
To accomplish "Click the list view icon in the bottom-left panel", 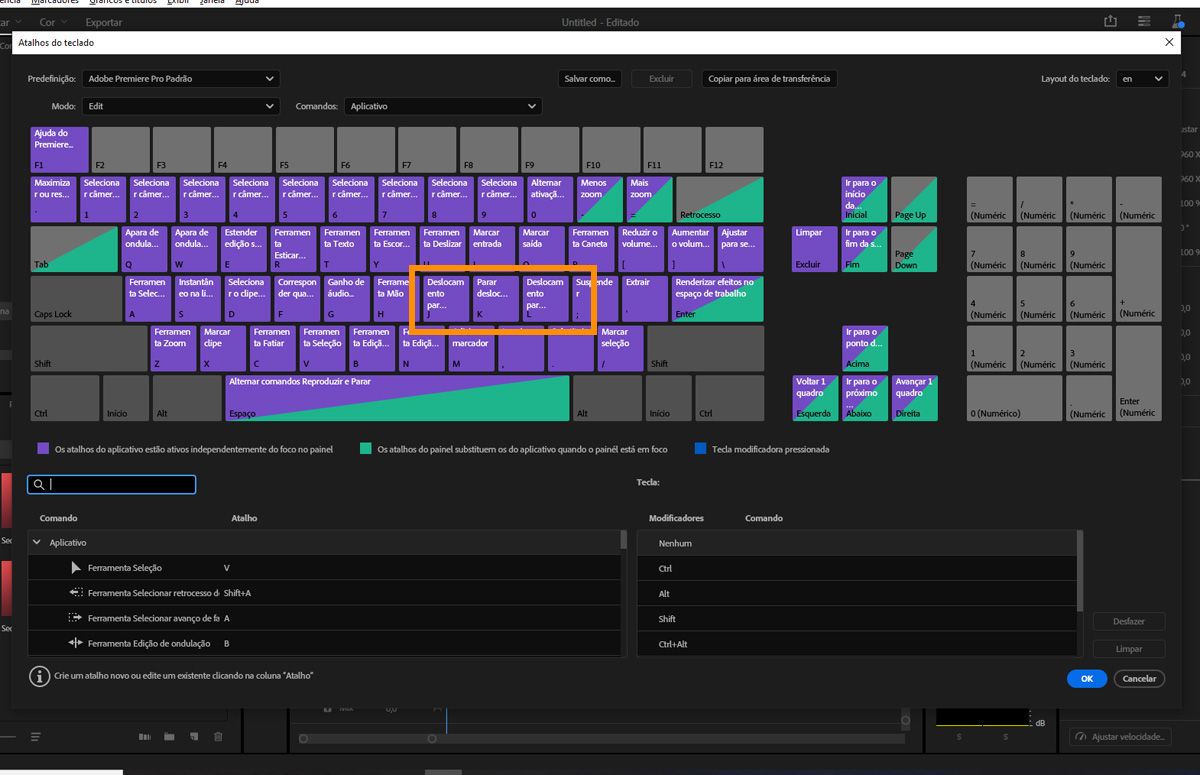I will point(36,737).
